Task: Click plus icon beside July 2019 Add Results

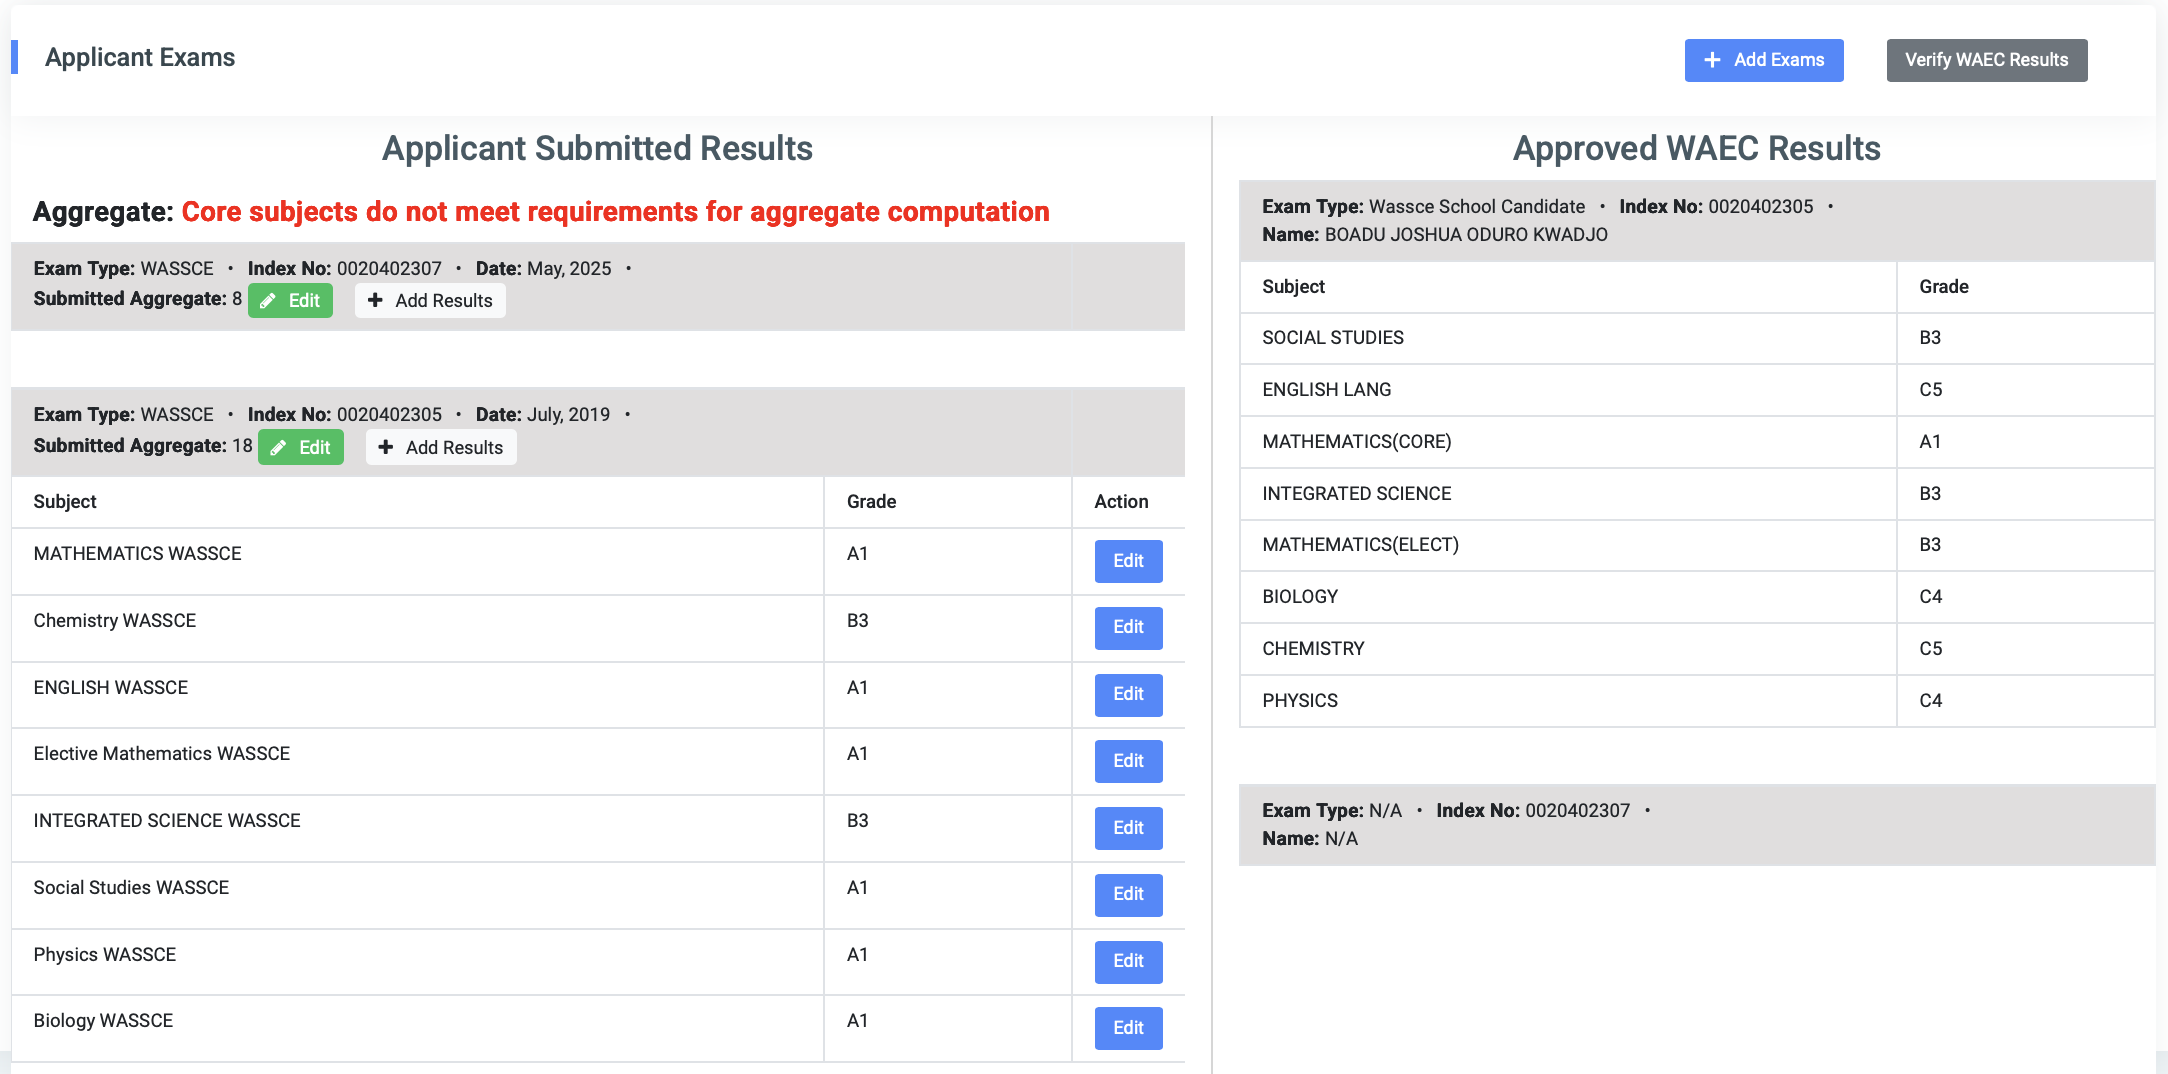Action: 386,447
